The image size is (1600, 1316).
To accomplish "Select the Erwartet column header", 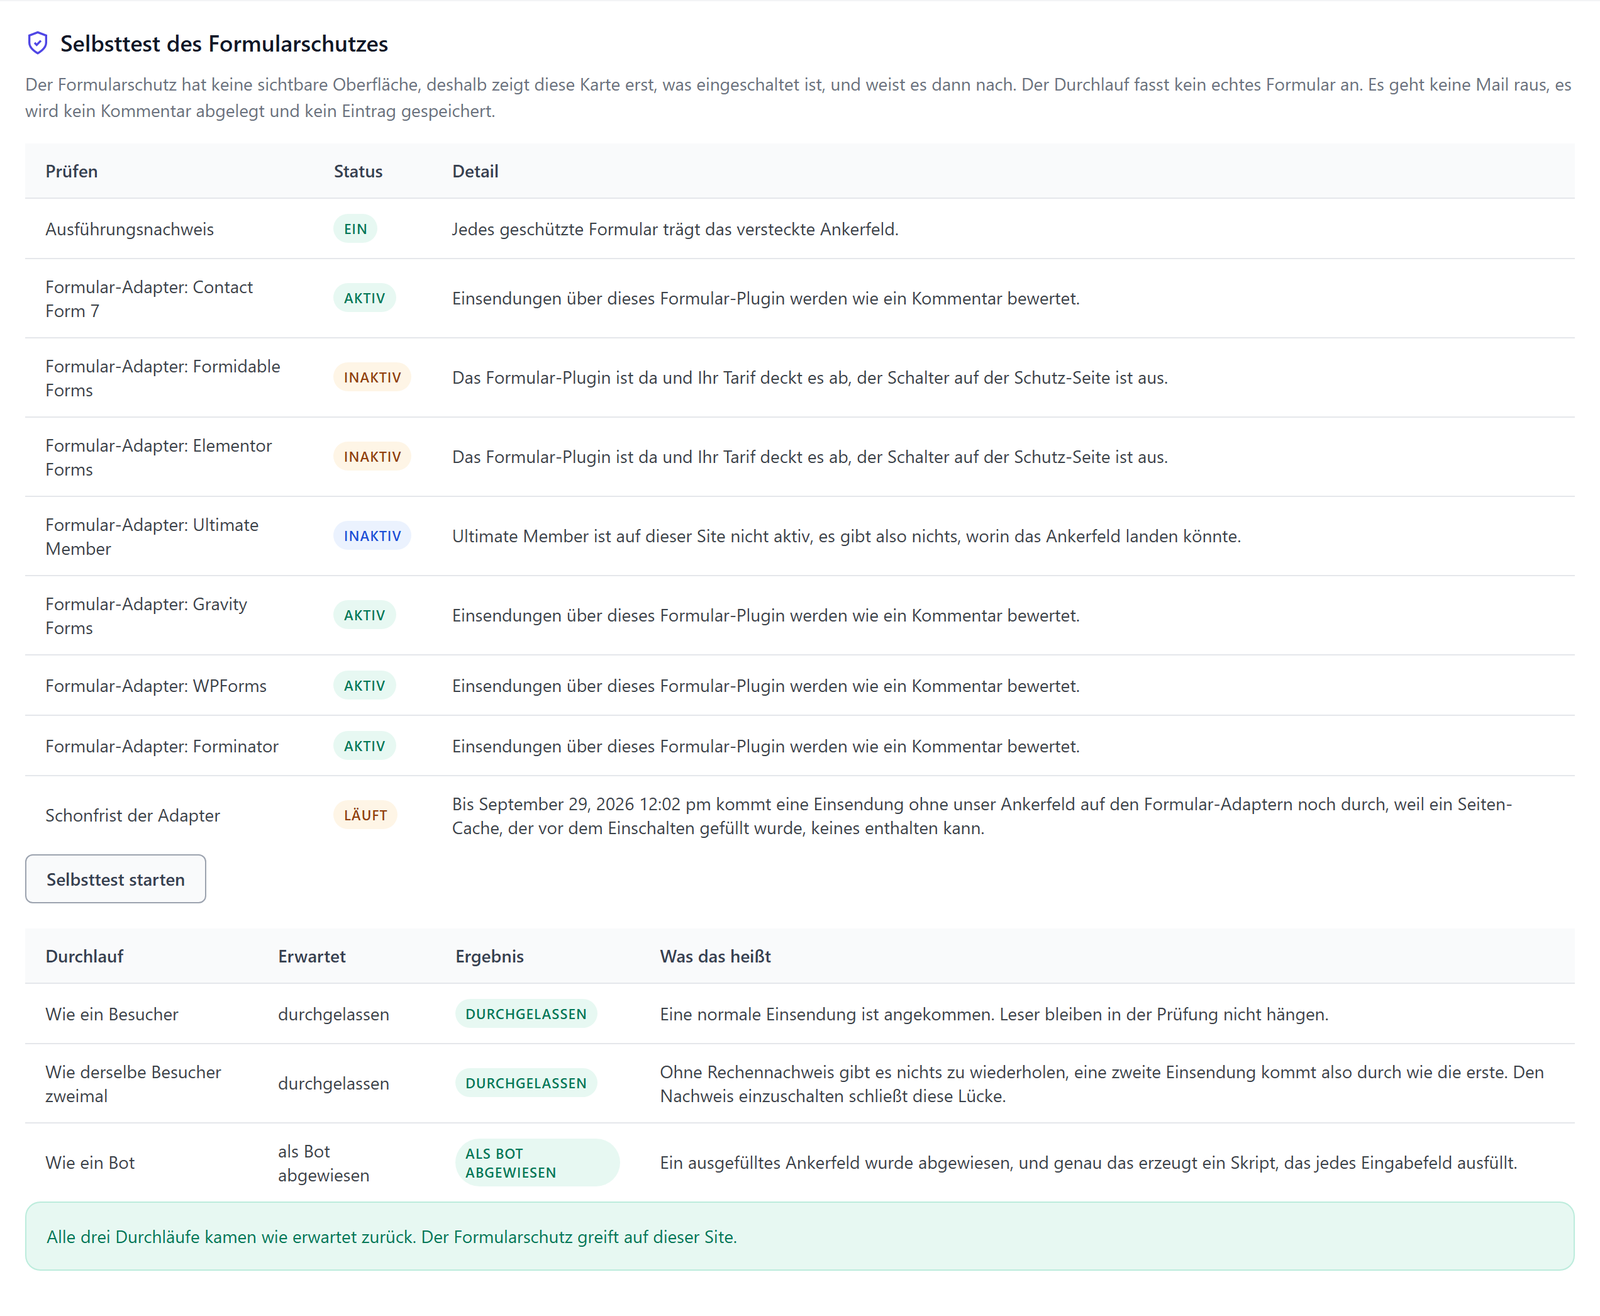I will (x=312, y=956).
